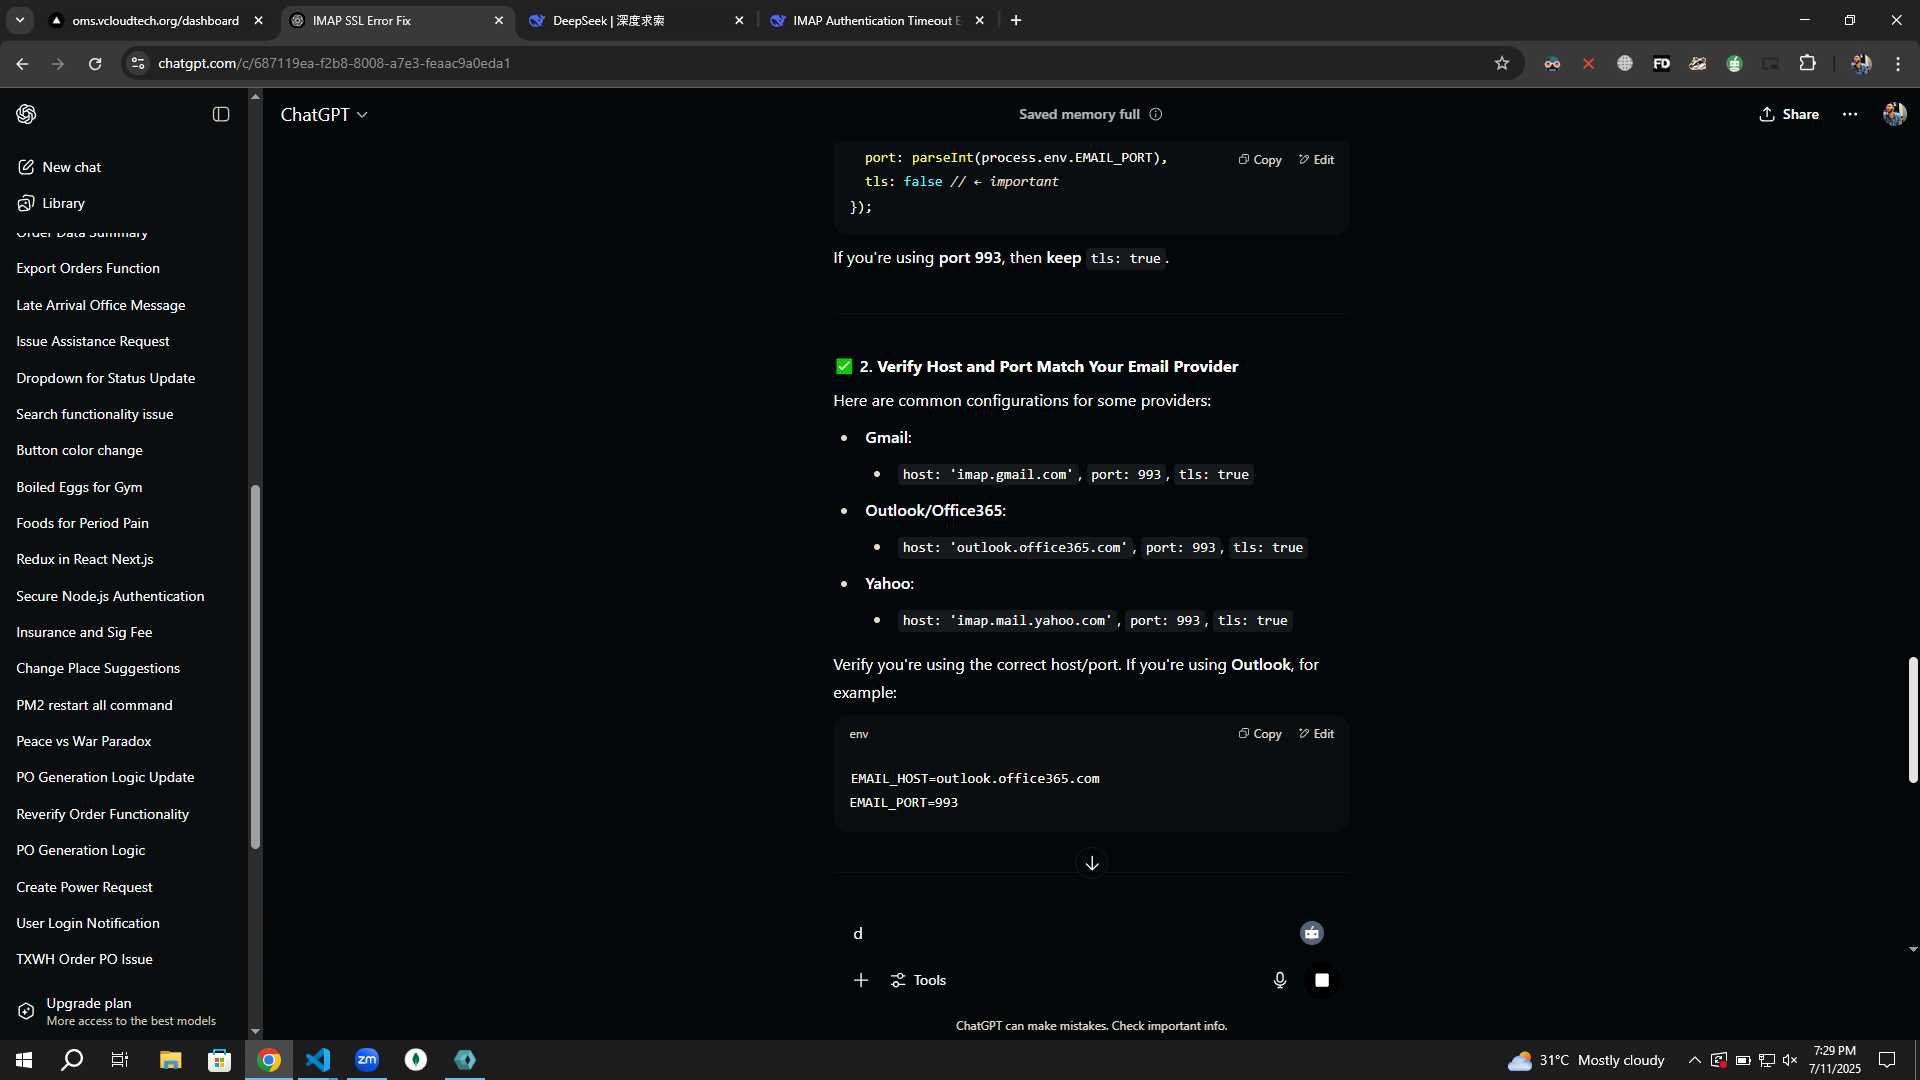This screenshot has width=1920, height=1080.
Task: Click the chatgpt.com address bar URL
Action: point(334,63)
